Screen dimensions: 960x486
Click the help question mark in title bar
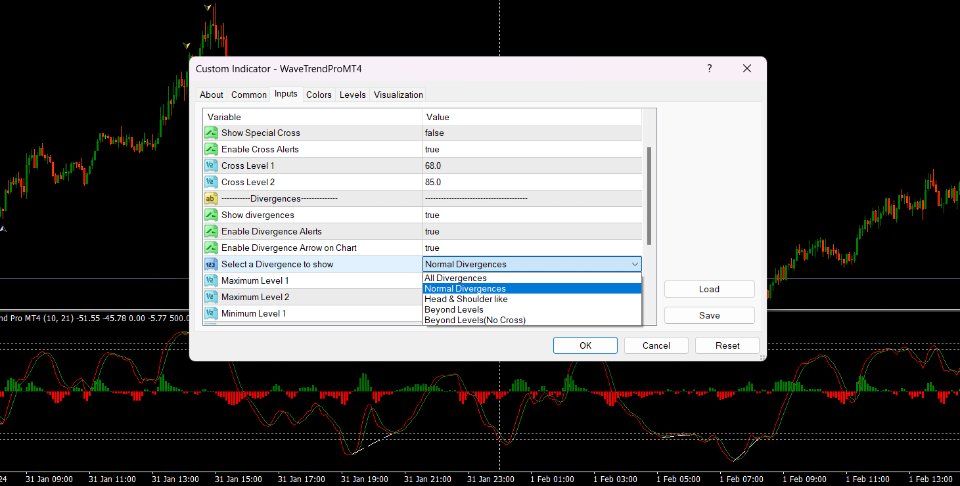pos(710,69)
